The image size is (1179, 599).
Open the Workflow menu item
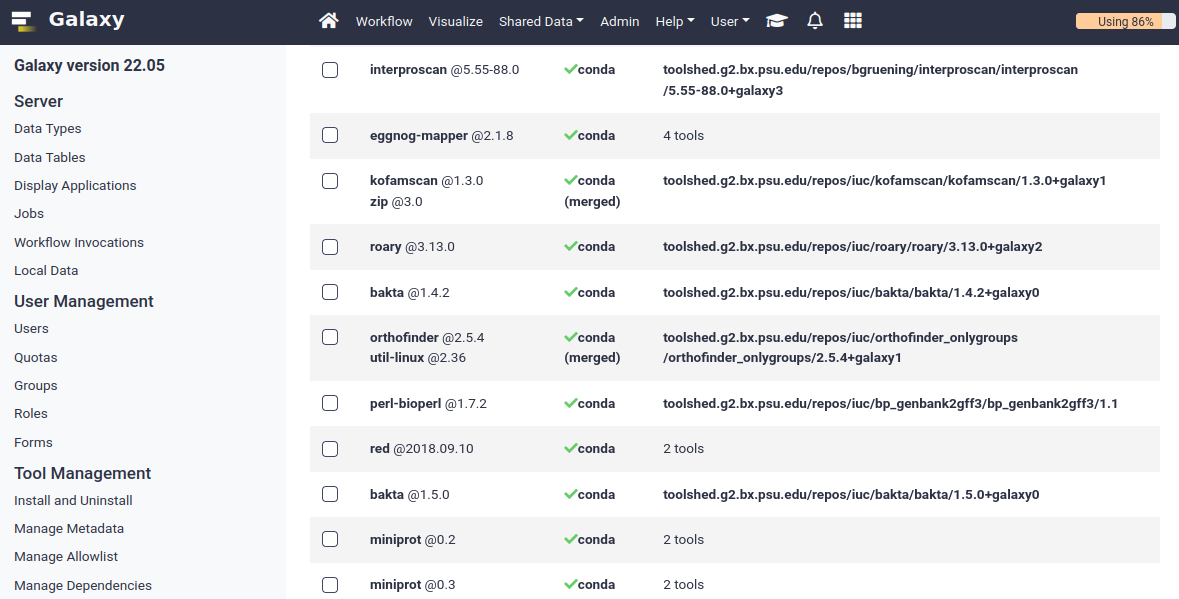(x=384, y=22)
